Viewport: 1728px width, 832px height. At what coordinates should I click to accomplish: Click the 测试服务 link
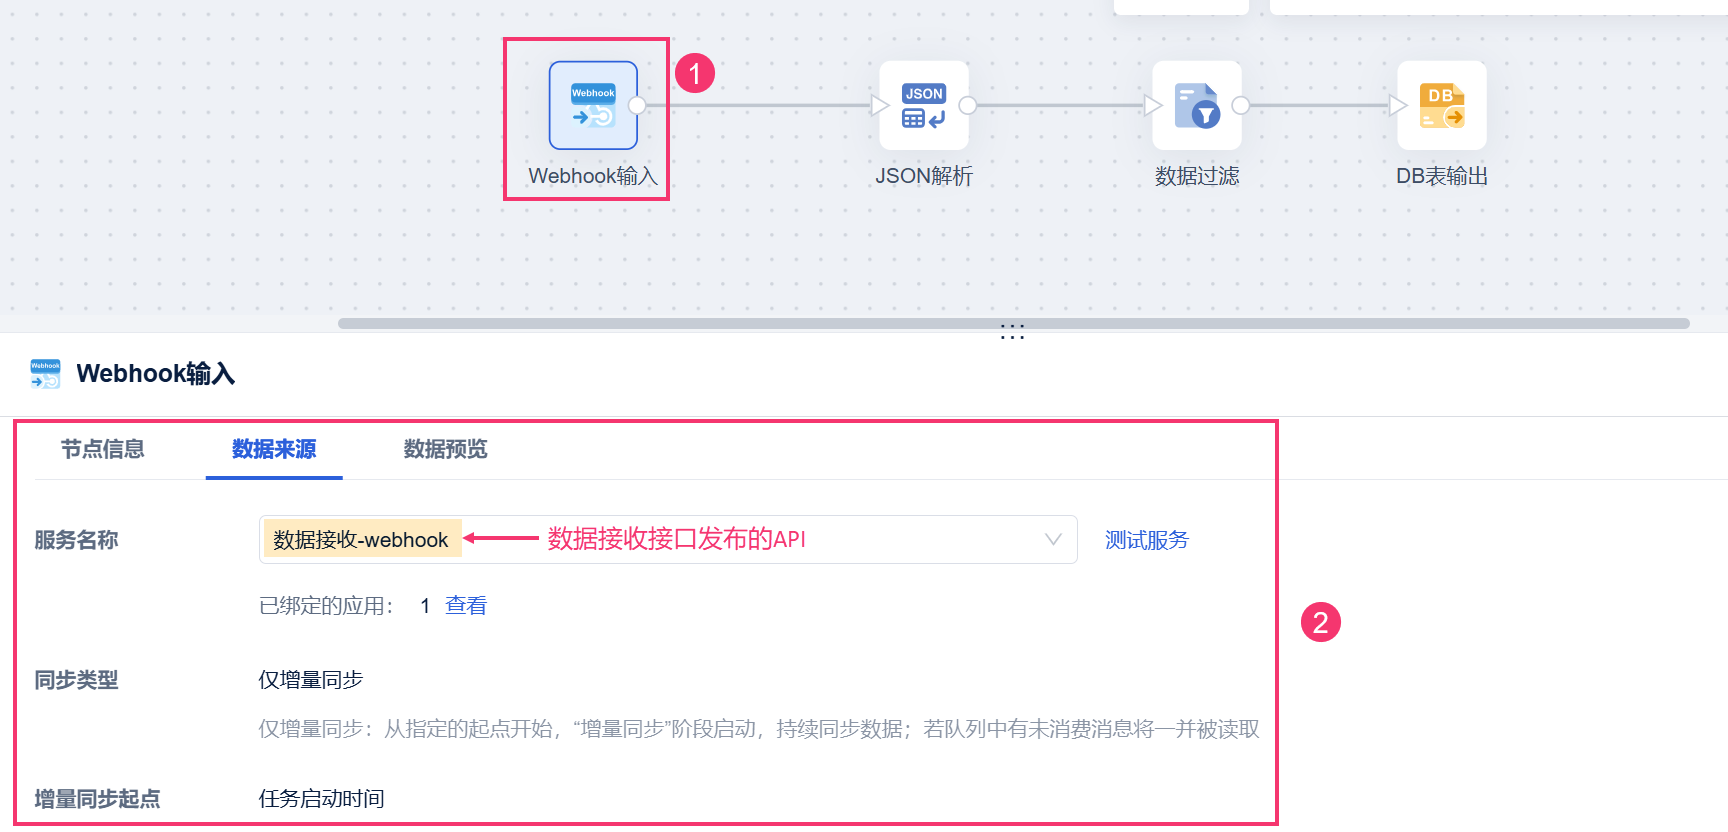pyautogui.click(x=1147, y=540)
